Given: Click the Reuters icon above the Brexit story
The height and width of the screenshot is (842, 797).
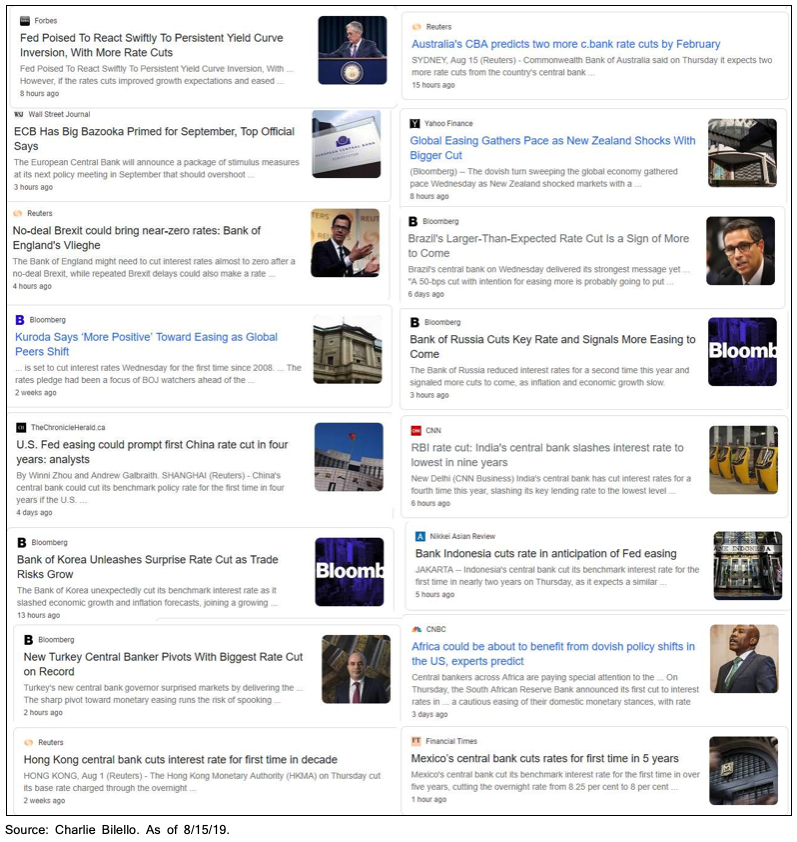Looking at the screenshot, I should 18,213.
